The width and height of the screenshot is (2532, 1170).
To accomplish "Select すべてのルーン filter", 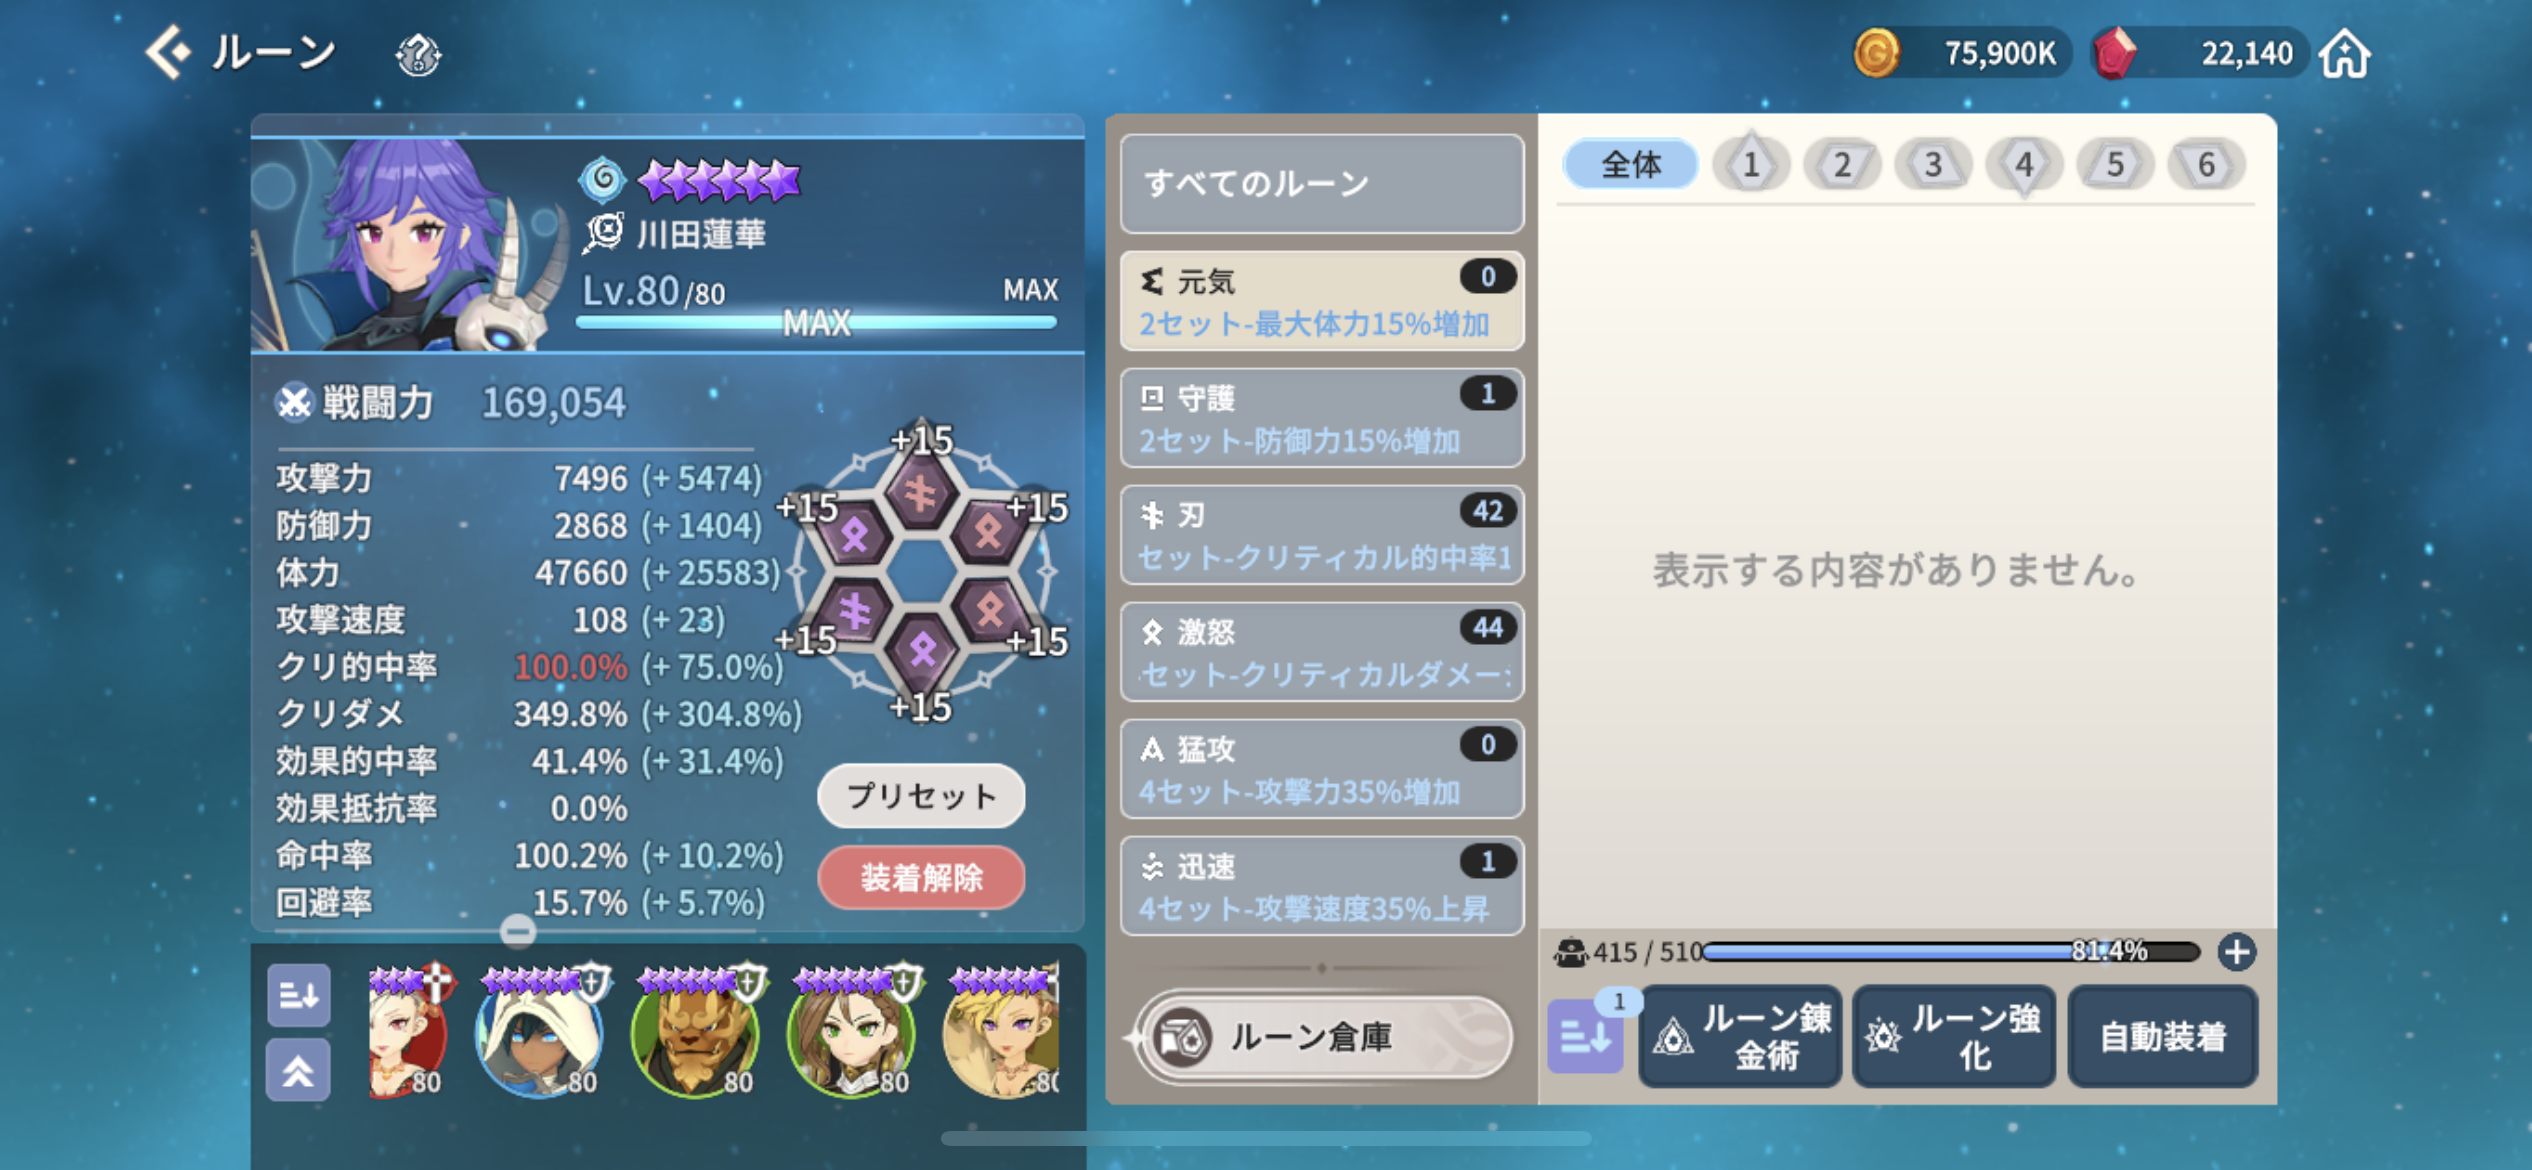I will (x=1322, y=183).
